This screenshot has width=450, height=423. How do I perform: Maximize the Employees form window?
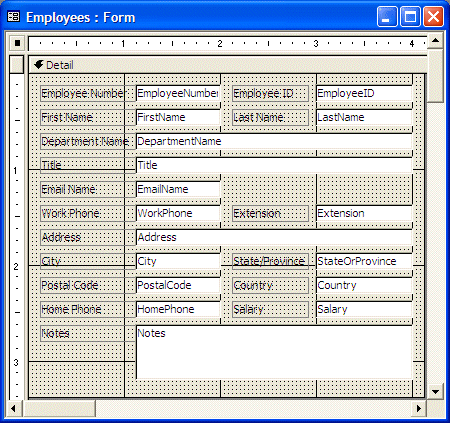pos(410,17)
